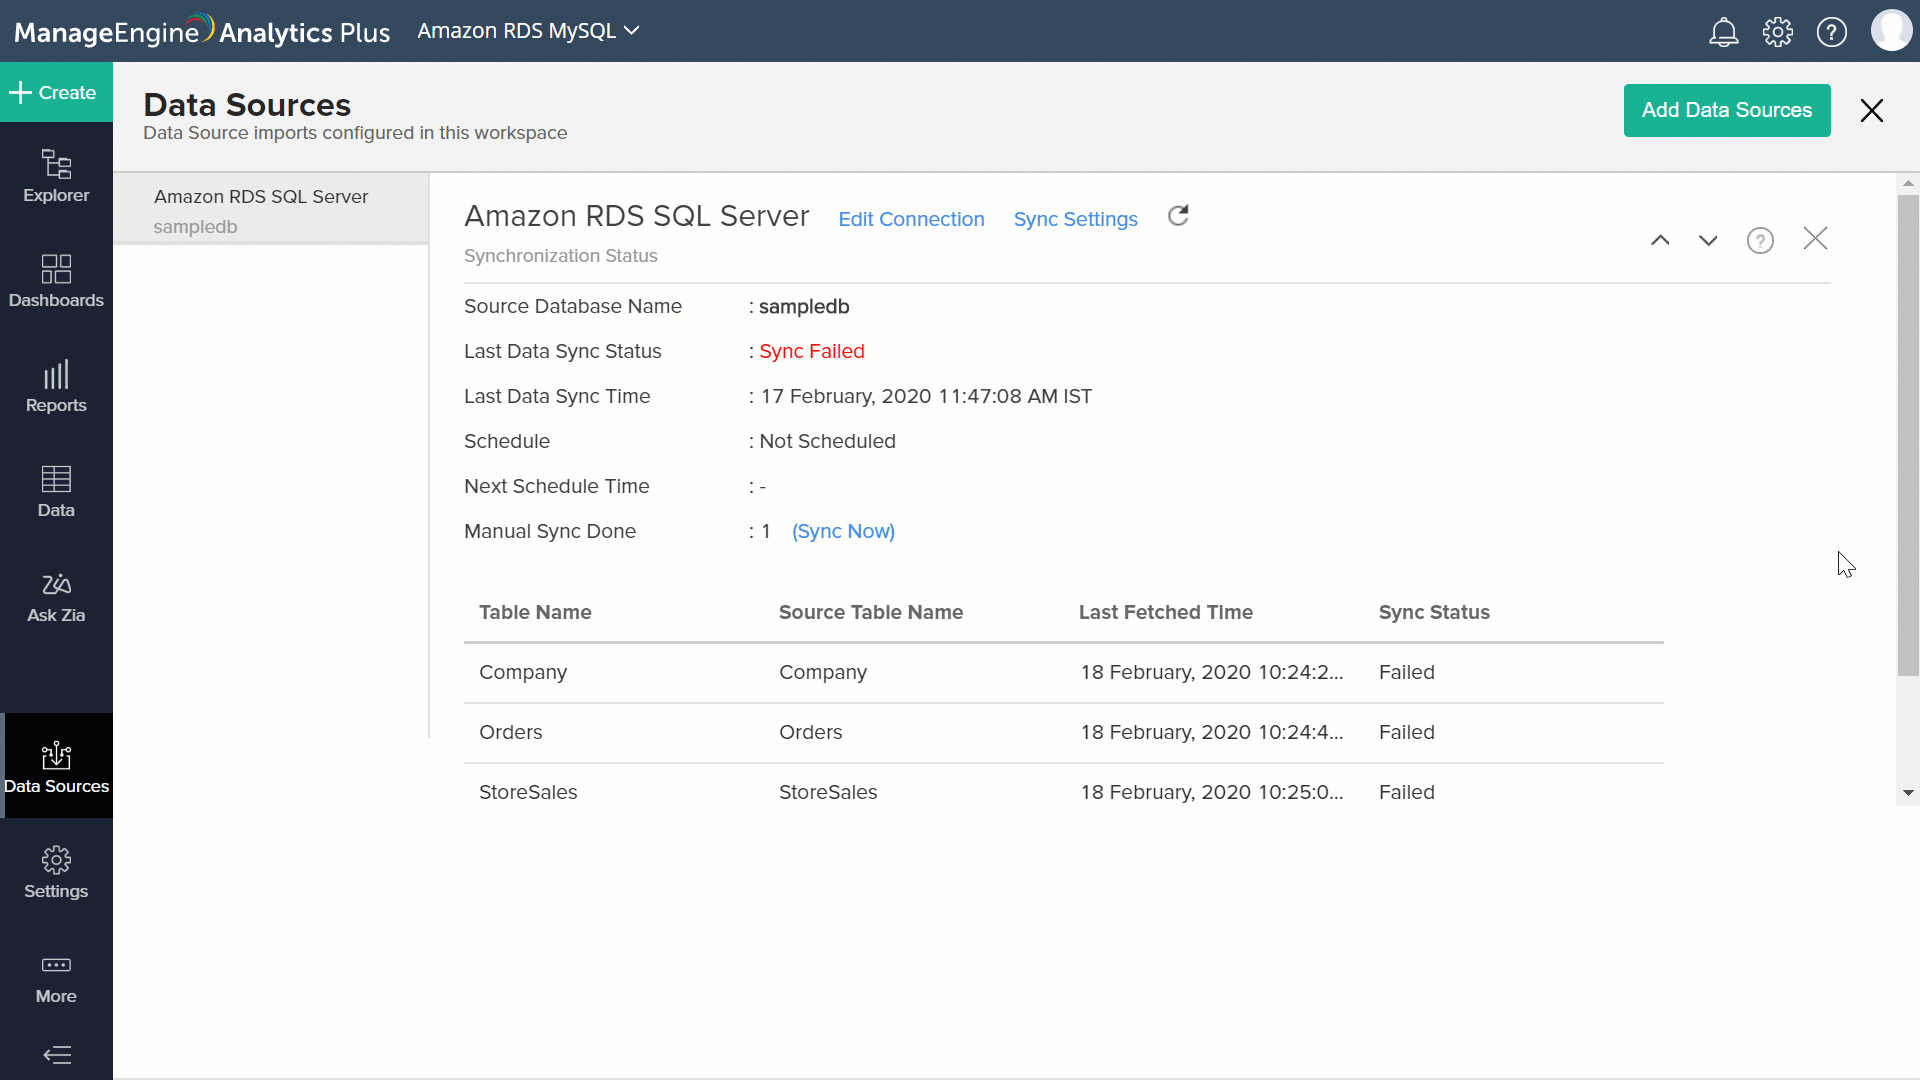Open the Reports sidebar icon
This screenshot has height=1080, width=1920.
point(56,386)
